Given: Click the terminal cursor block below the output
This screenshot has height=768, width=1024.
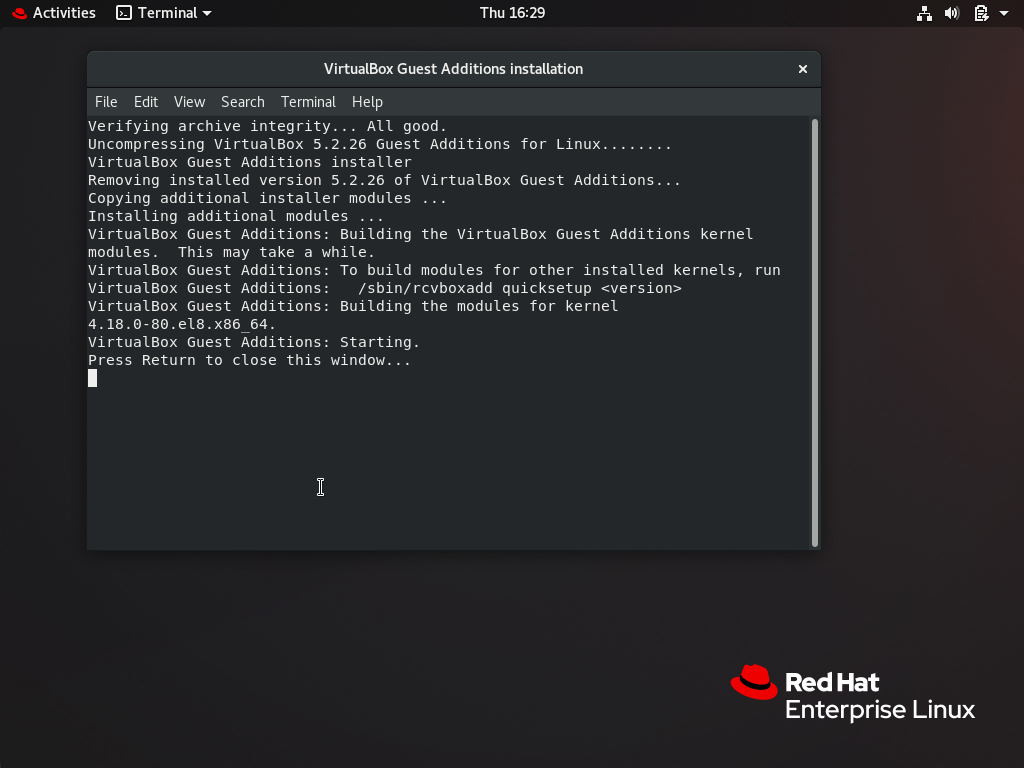Looking at the screenshot, I should [93, 378].
